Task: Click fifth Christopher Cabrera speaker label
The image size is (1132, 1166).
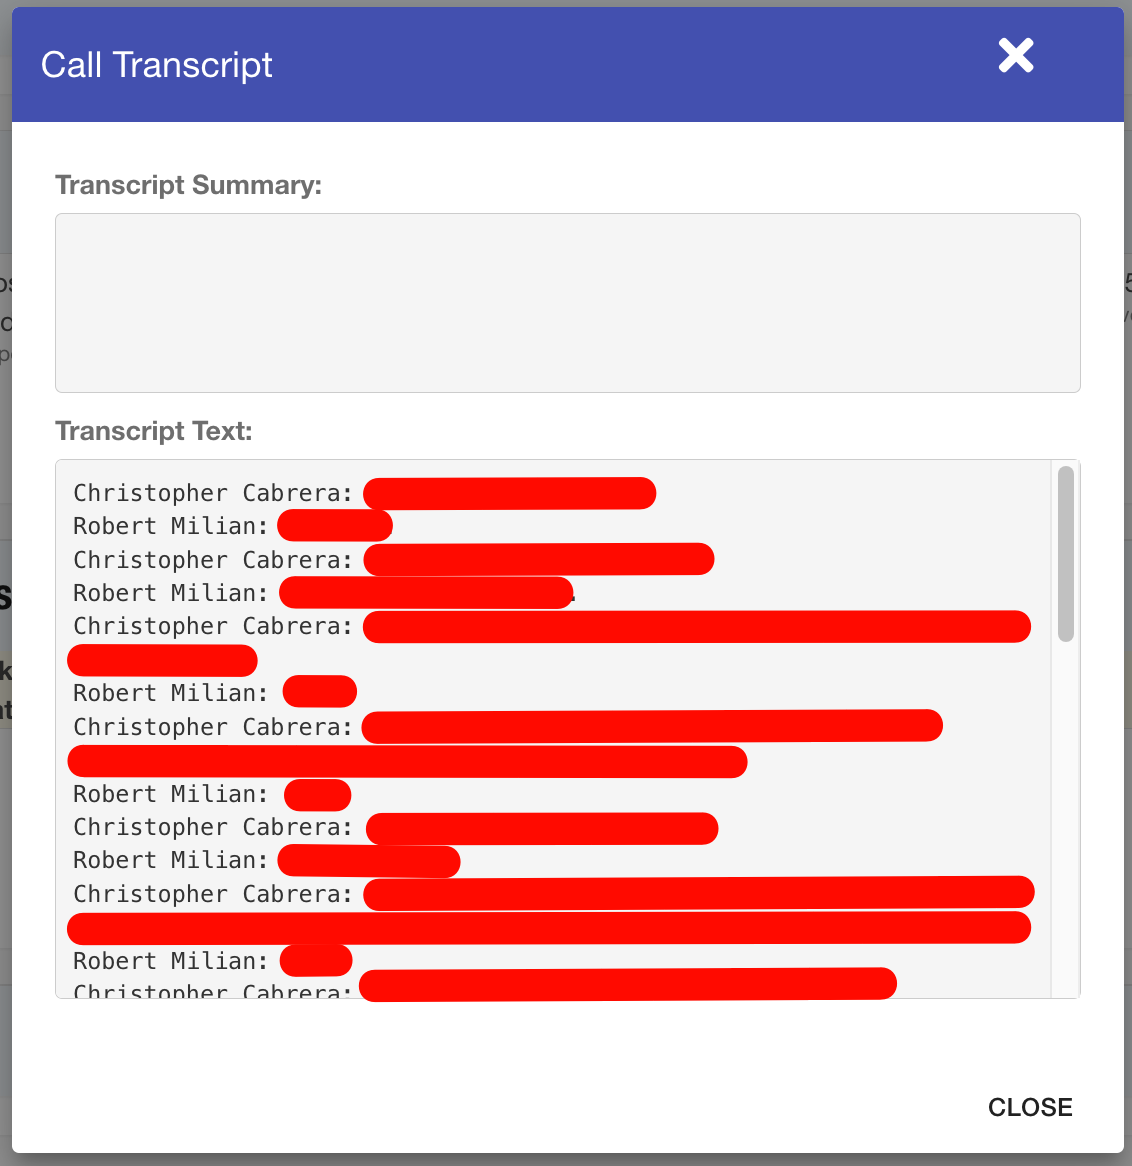Action: (213, 827)
